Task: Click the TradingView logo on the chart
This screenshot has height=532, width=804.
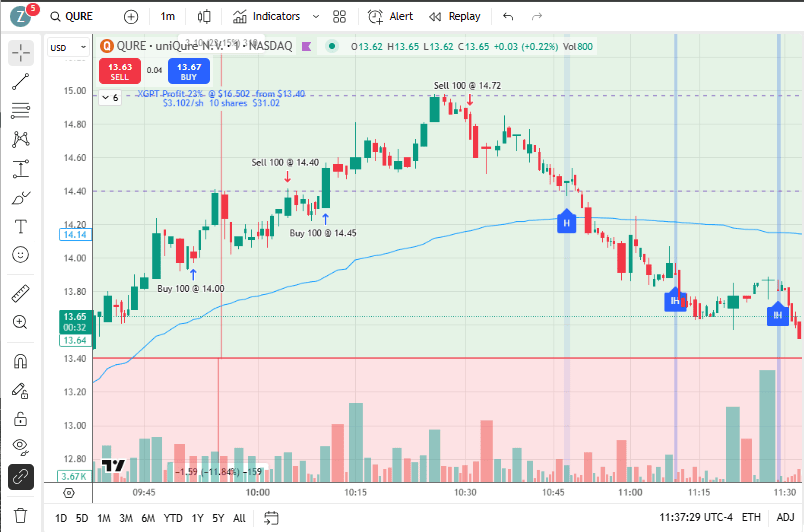Action: 113,466
